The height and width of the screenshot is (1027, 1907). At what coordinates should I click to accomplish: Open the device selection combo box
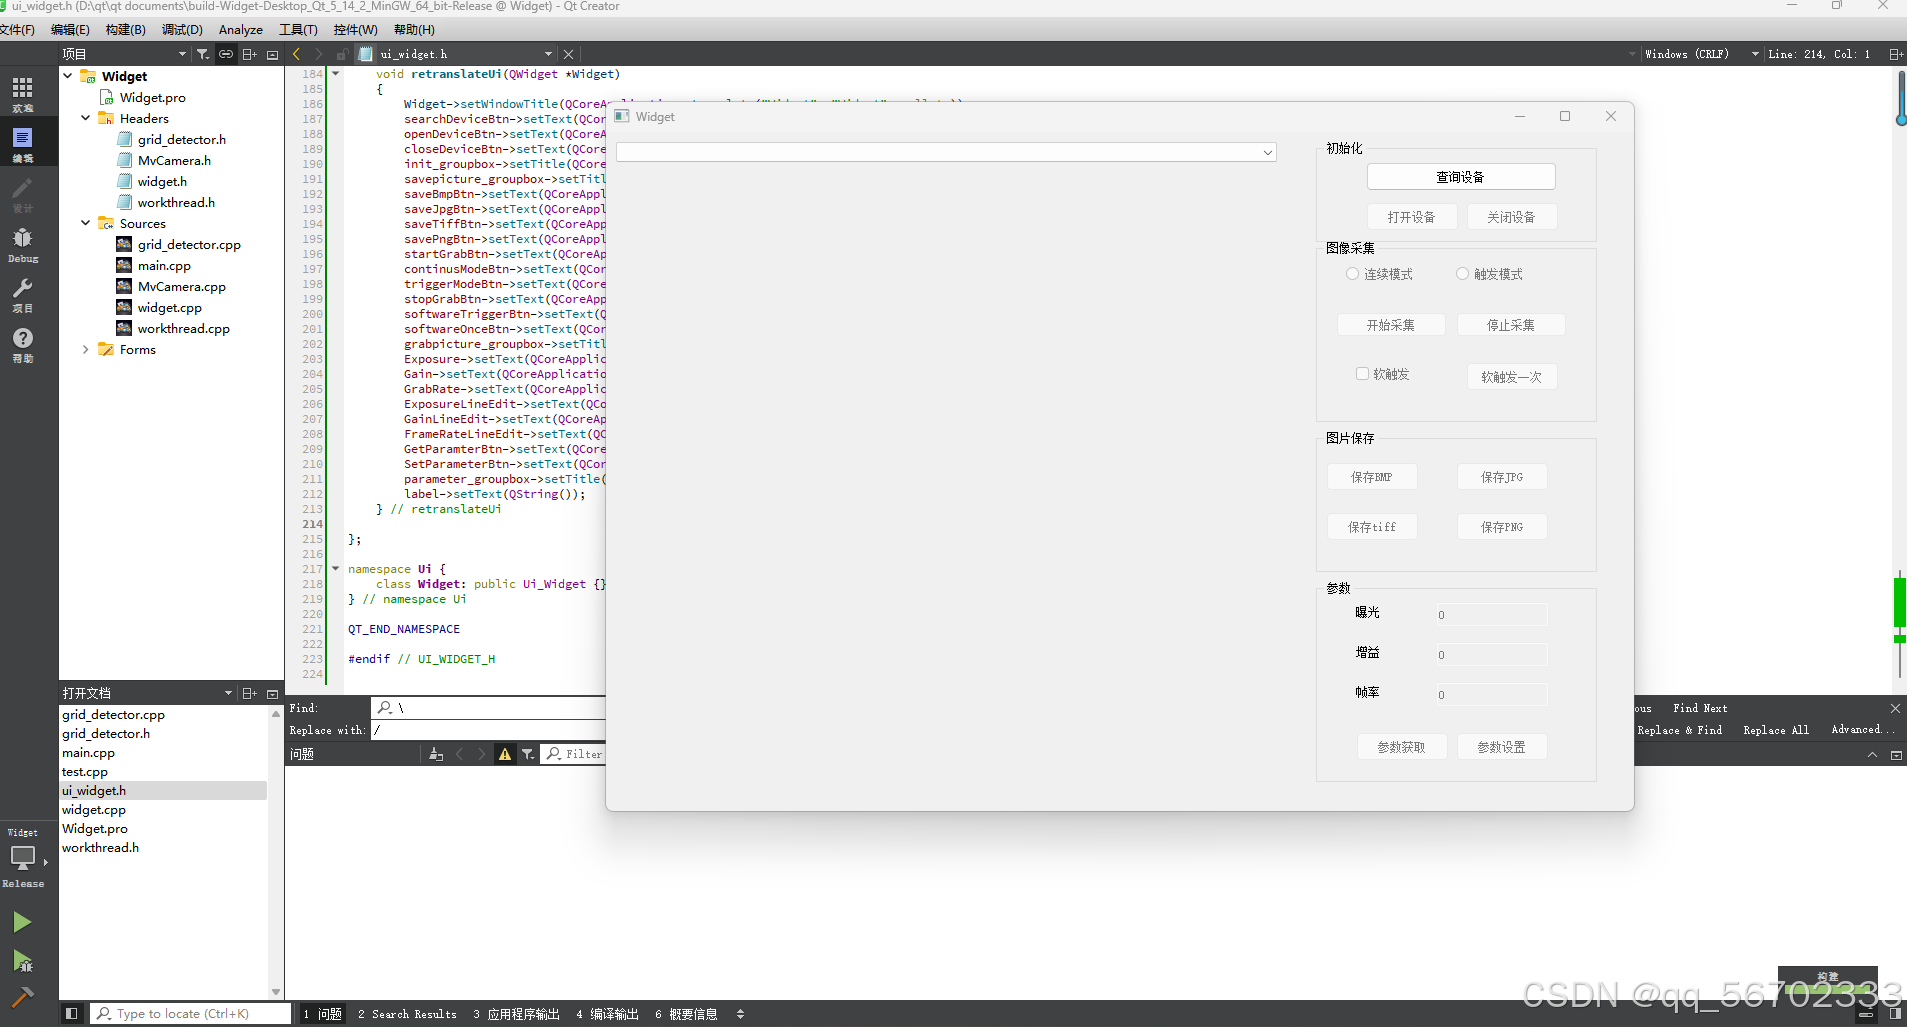click(x=1267, y=152)
